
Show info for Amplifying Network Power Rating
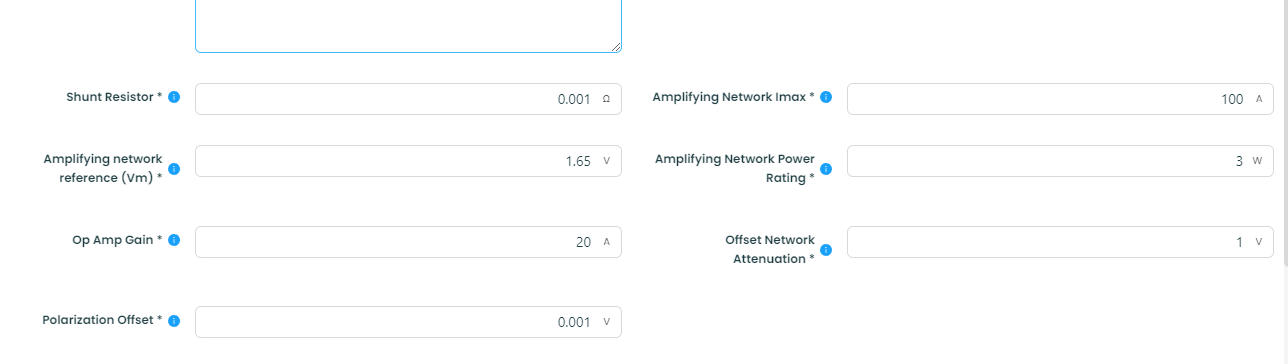click(x=826, y=169)
